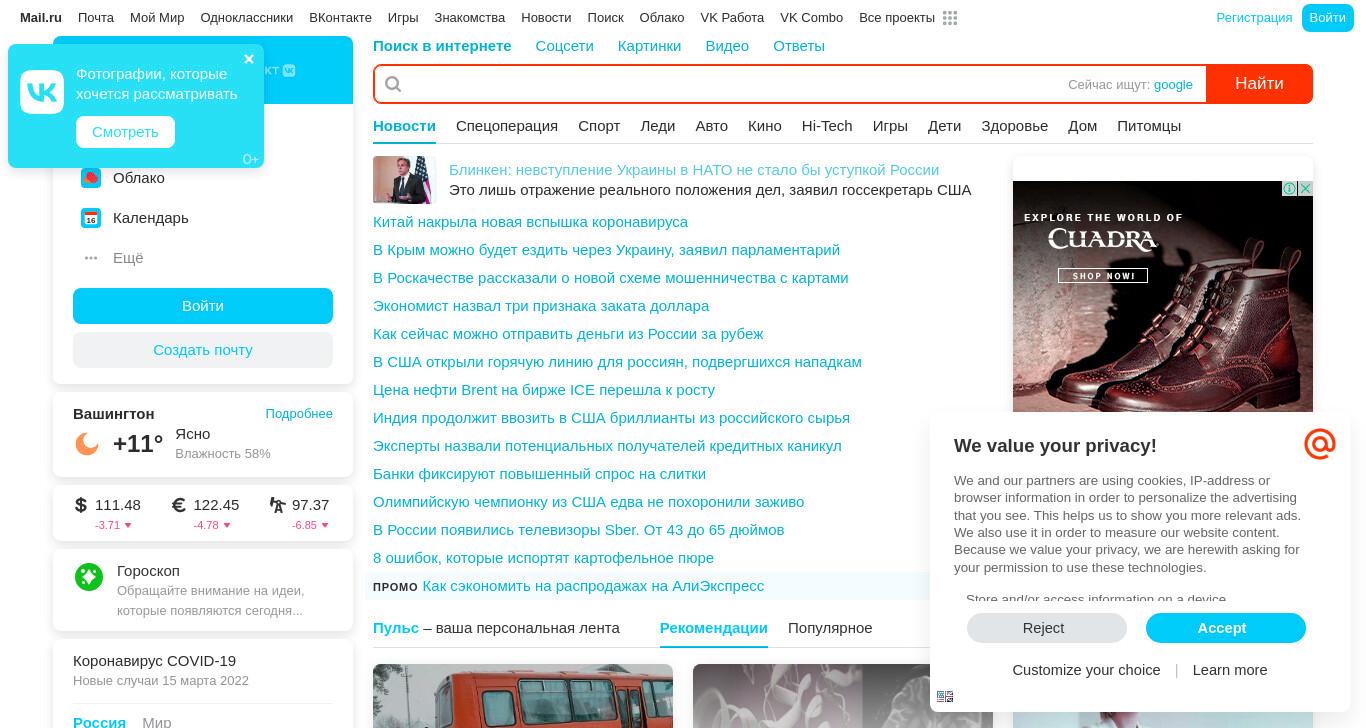Screen dimensions: 1366x728
Task: Open VK Работа in top navigation
Action: coord(732,18)
